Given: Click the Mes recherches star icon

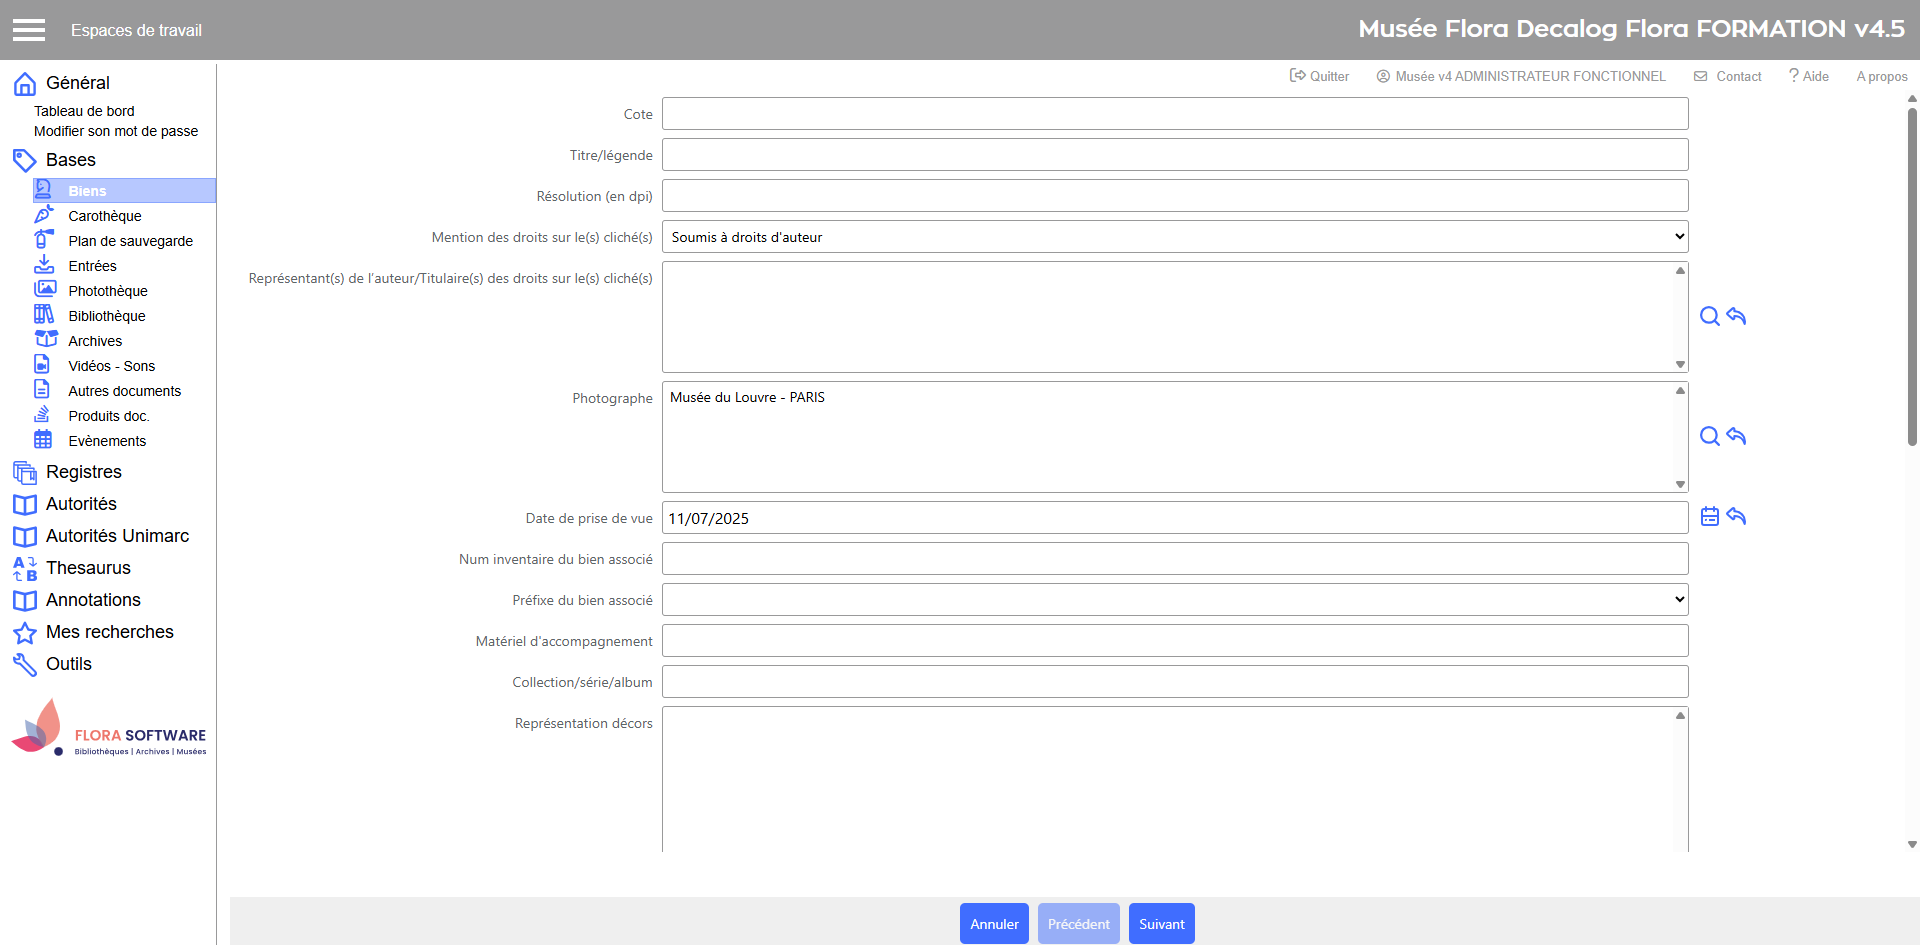Looking at the screenshot, I should pyautogui.click(x=25, y=633).
